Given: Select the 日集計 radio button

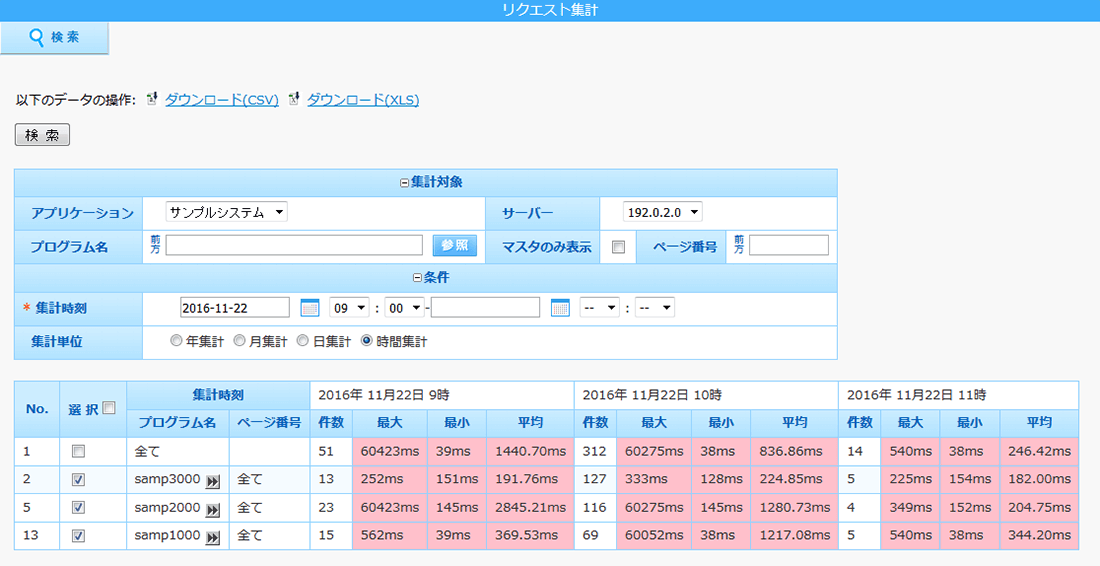Looking at the screenshot, I should (302, 341).
